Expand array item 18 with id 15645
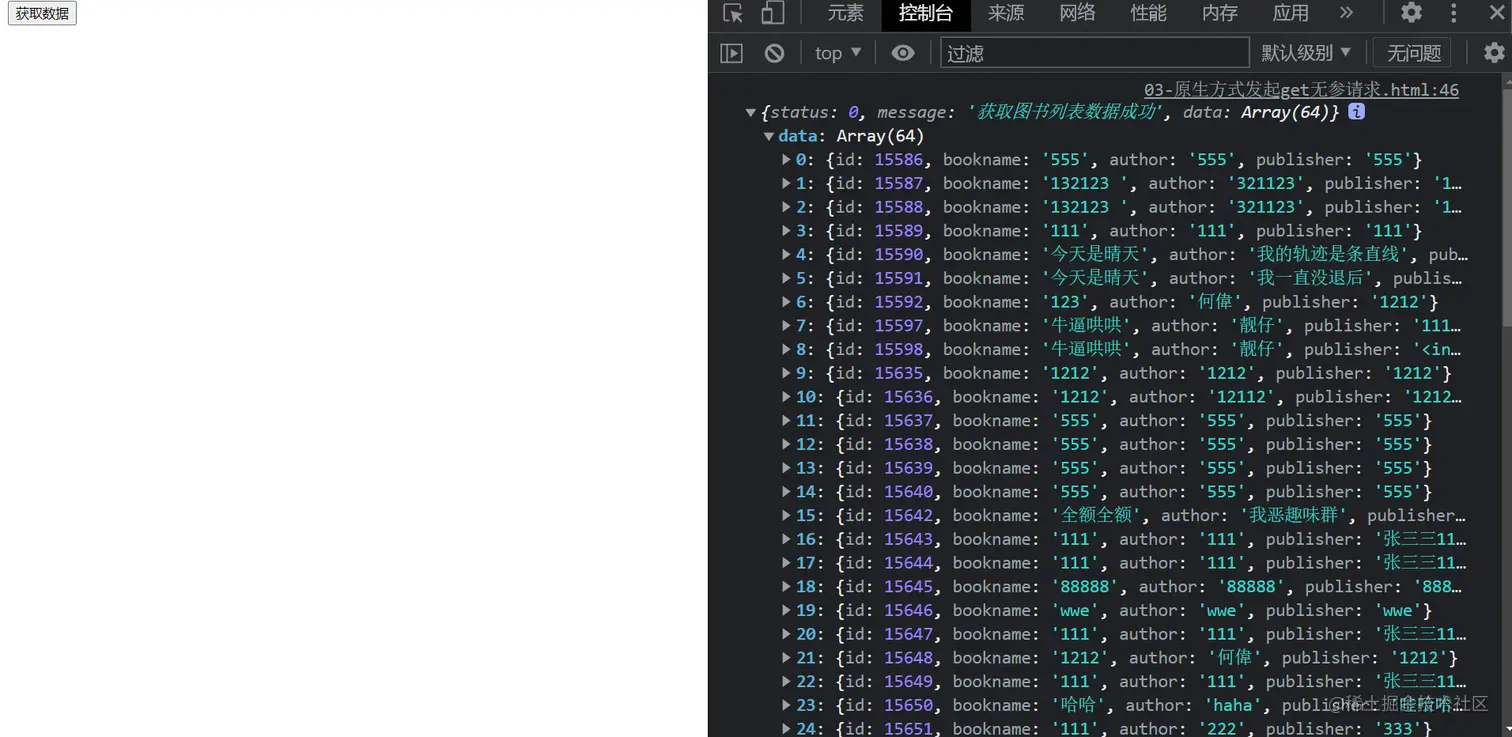1512x737 pixels. [786, 587]
